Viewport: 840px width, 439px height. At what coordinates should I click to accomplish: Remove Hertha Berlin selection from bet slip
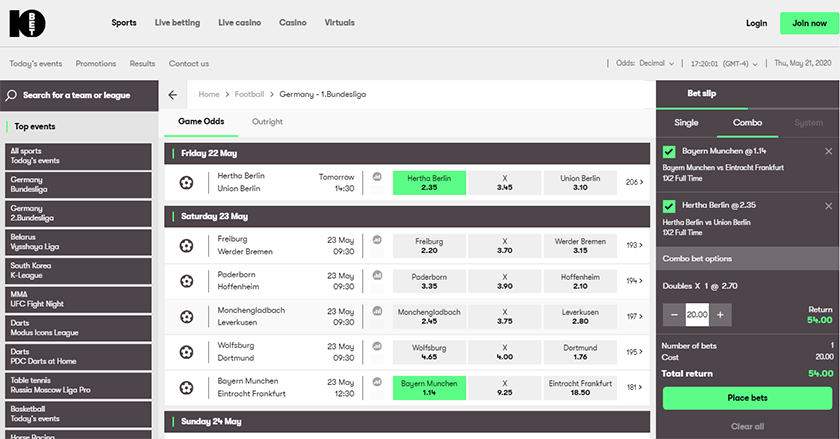pyautogui.click(x=828, y=206)
